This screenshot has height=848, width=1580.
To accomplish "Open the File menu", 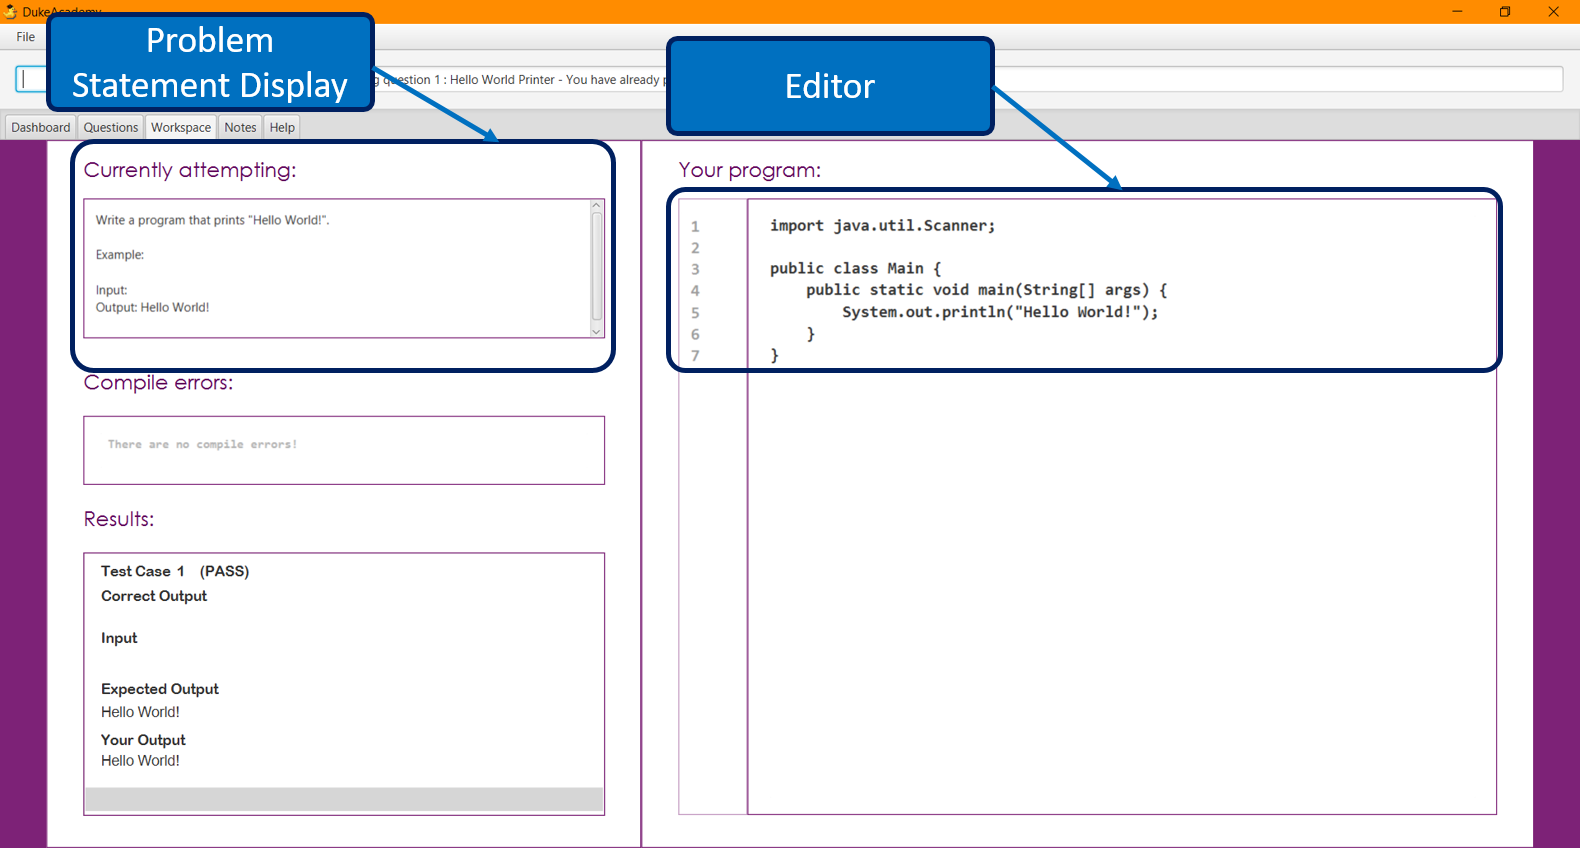I will coord(26,37).
